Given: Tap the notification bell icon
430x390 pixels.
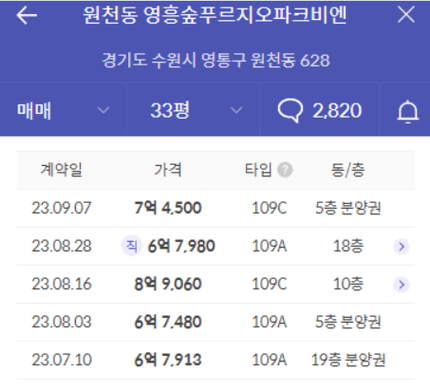Looking at the screenshot, I should [408, 111].
